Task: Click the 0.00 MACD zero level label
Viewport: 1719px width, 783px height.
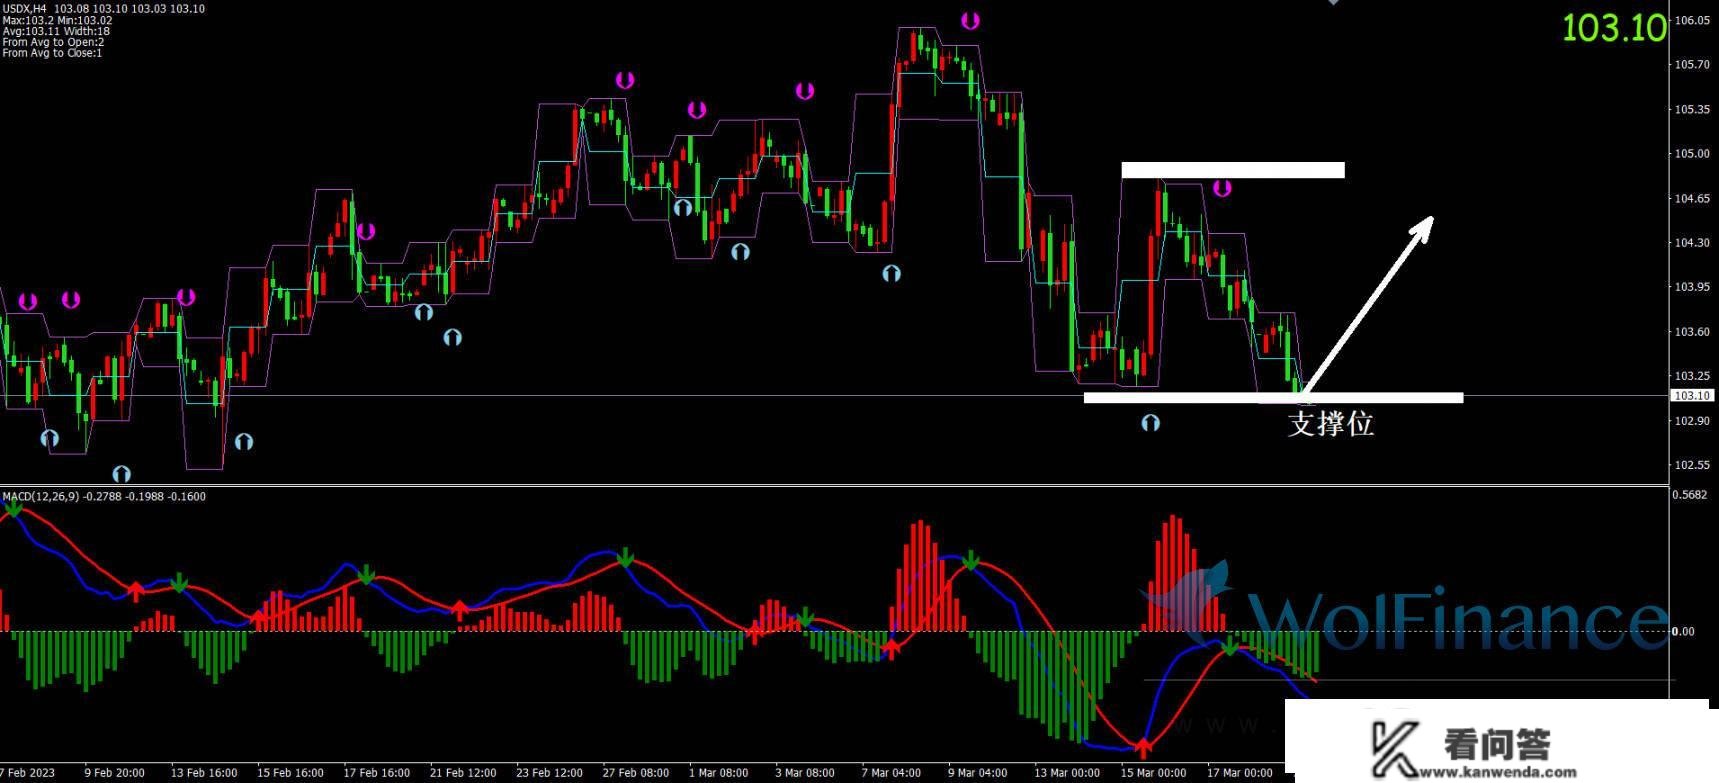Action: 1685,631
